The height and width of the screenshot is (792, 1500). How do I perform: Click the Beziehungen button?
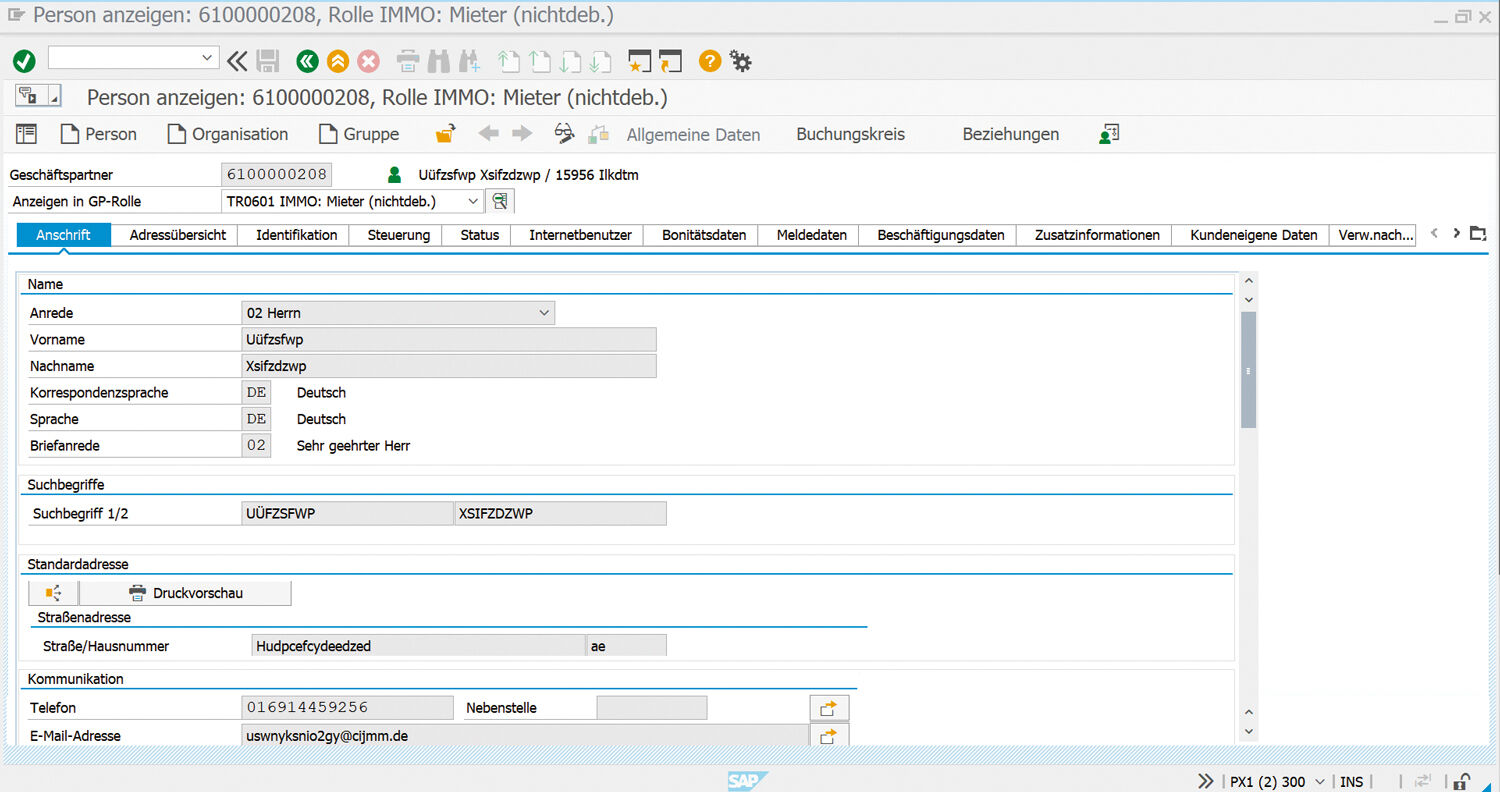point(1010,134)
